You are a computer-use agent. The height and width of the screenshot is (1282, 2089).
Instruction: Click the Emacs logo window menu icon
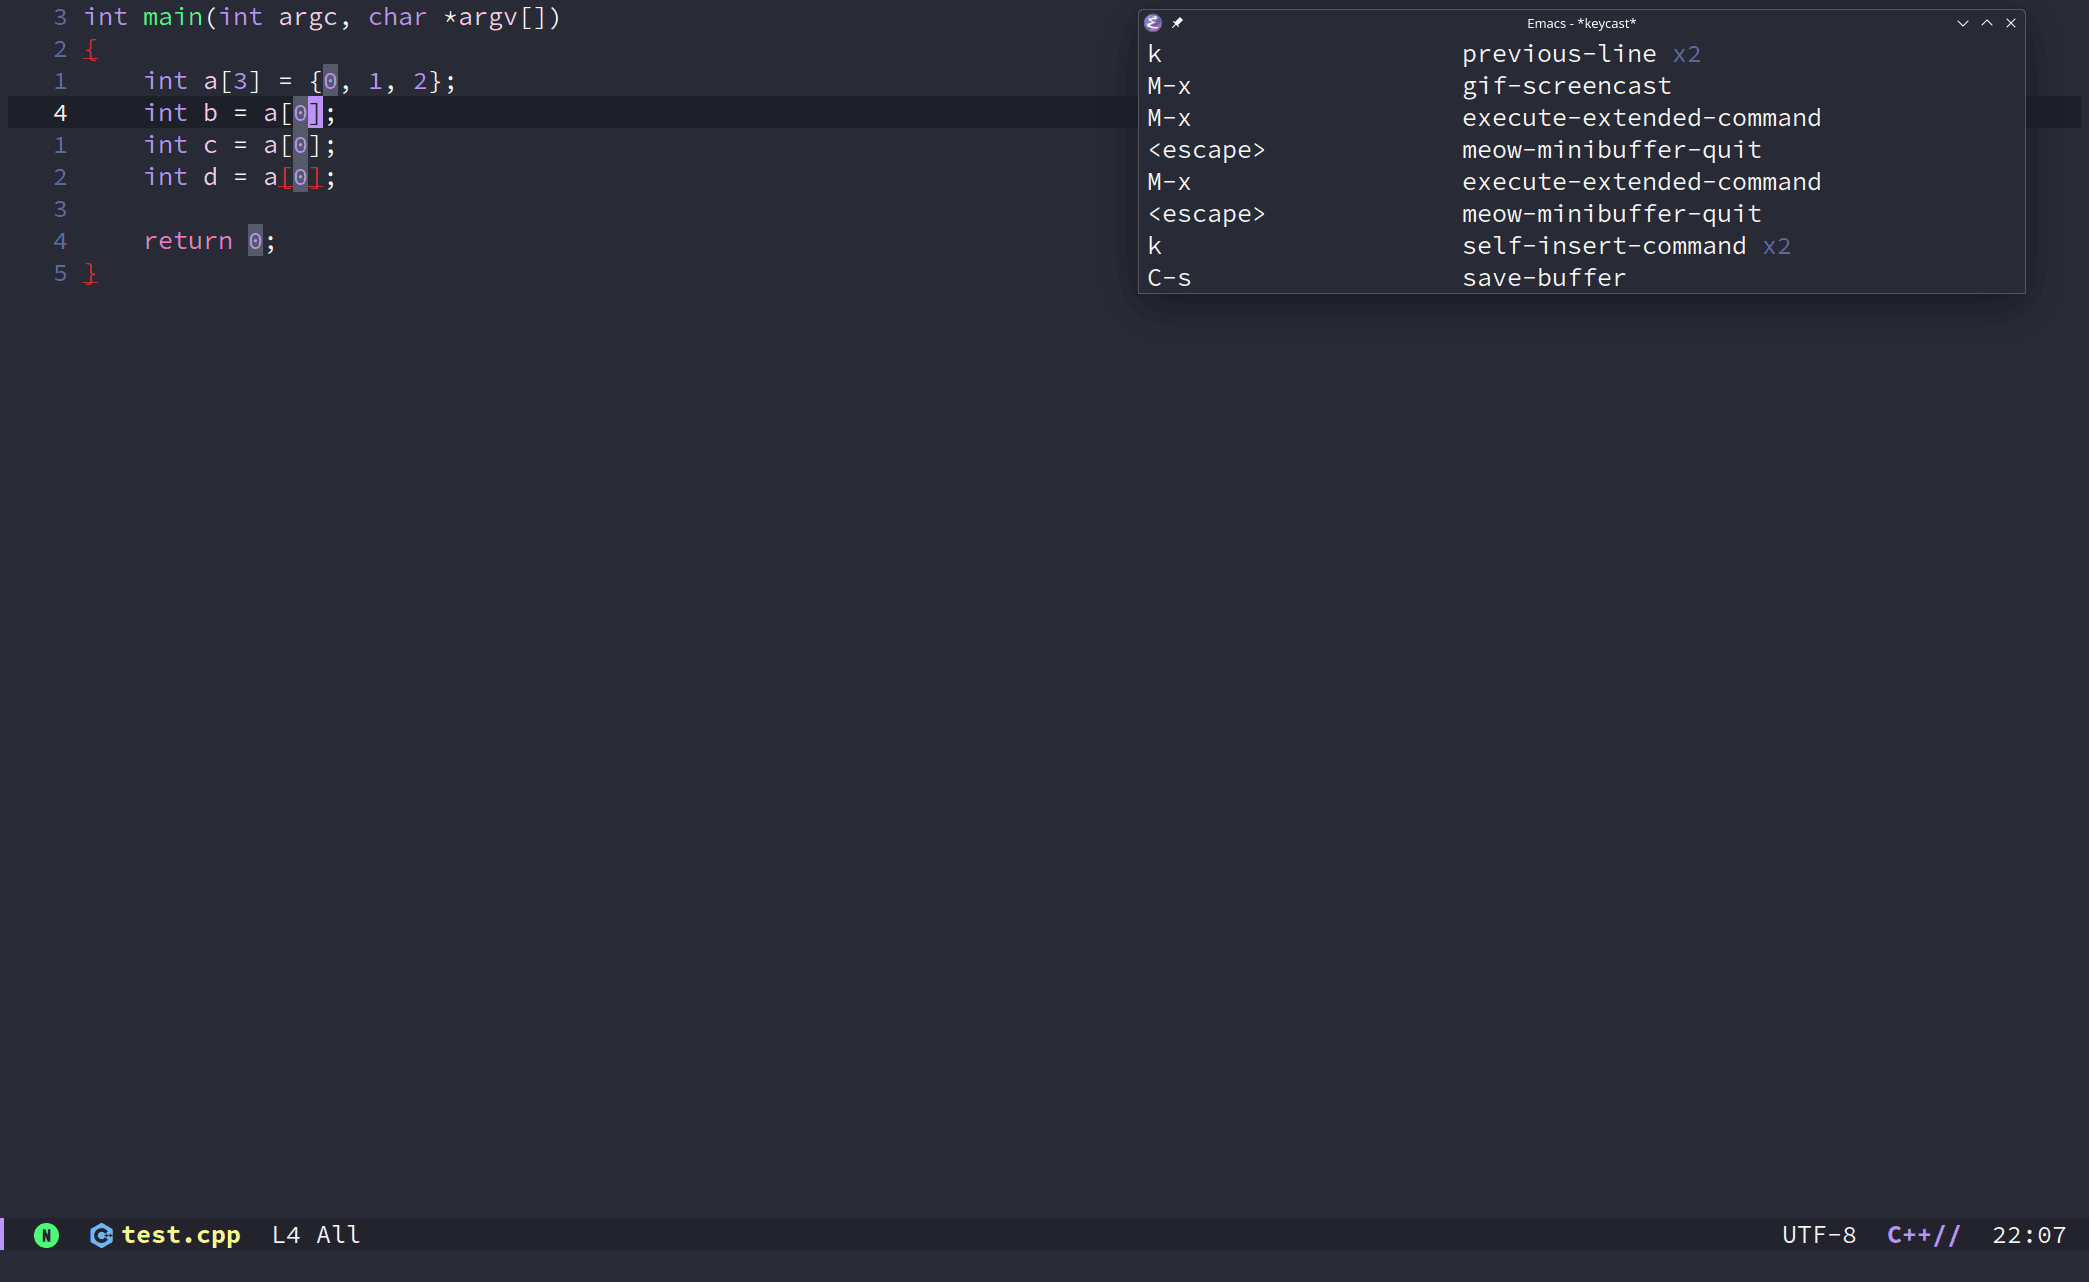pos(1153,23)
